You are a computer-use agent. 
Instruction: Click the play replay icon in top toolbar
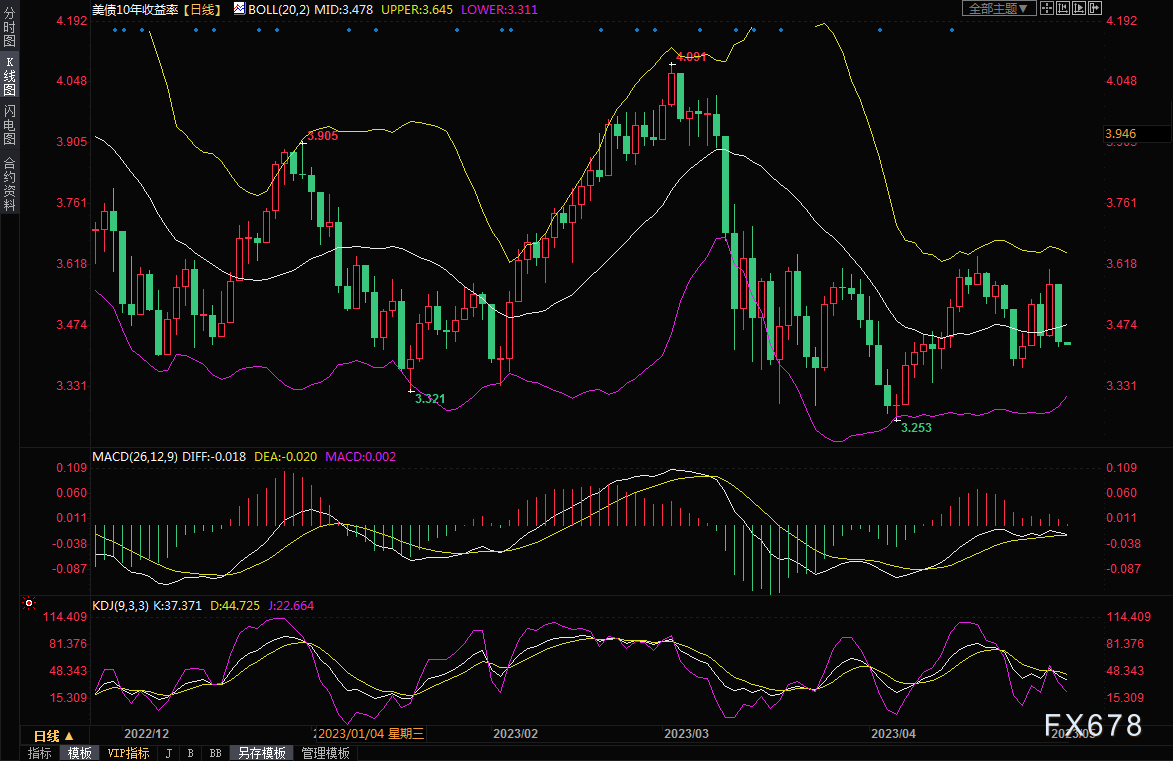1079,8
